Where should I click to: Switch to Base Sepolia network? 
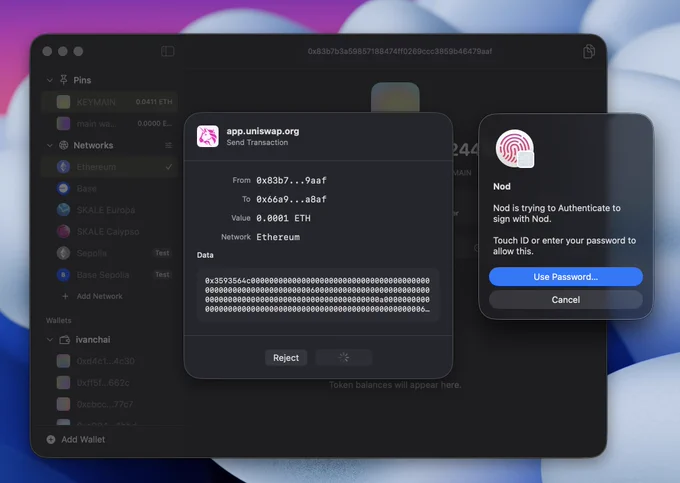[x=110, y=275]
